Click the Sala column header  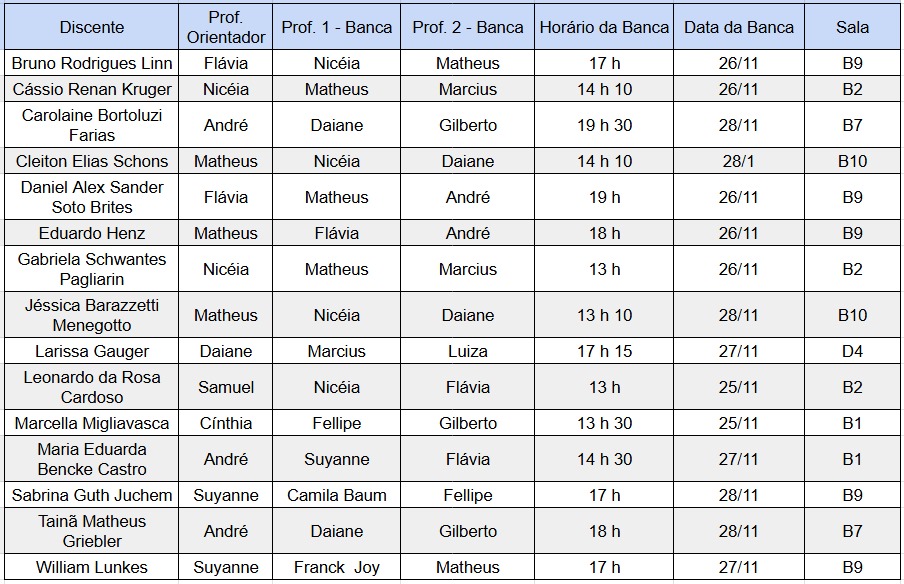[852, 27]
